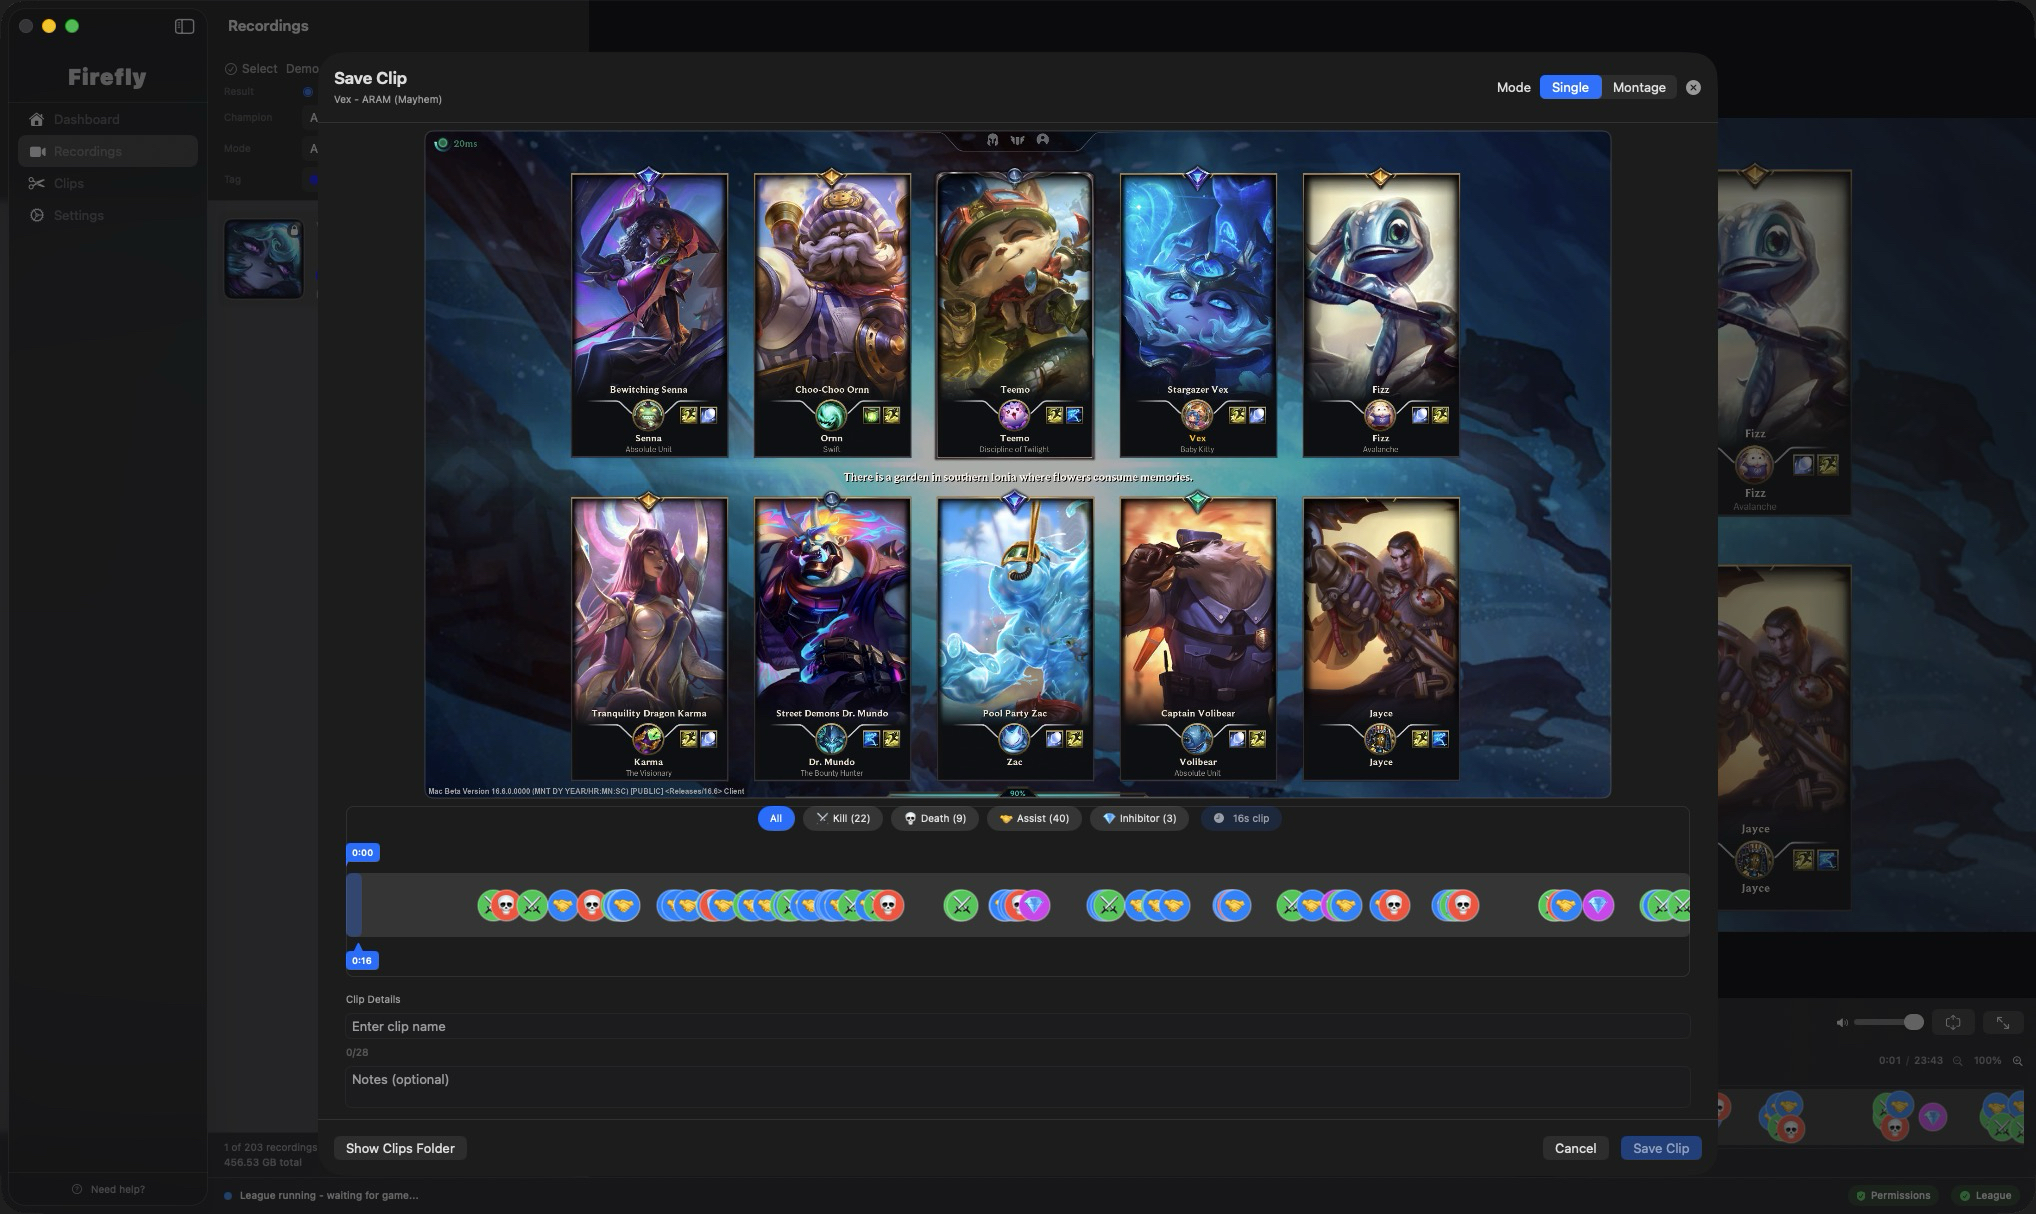The width and height of the screenshot is (2036, 1214).
Task: Click the Notes (optional) field
Action: click(x=1017, y=1086)
